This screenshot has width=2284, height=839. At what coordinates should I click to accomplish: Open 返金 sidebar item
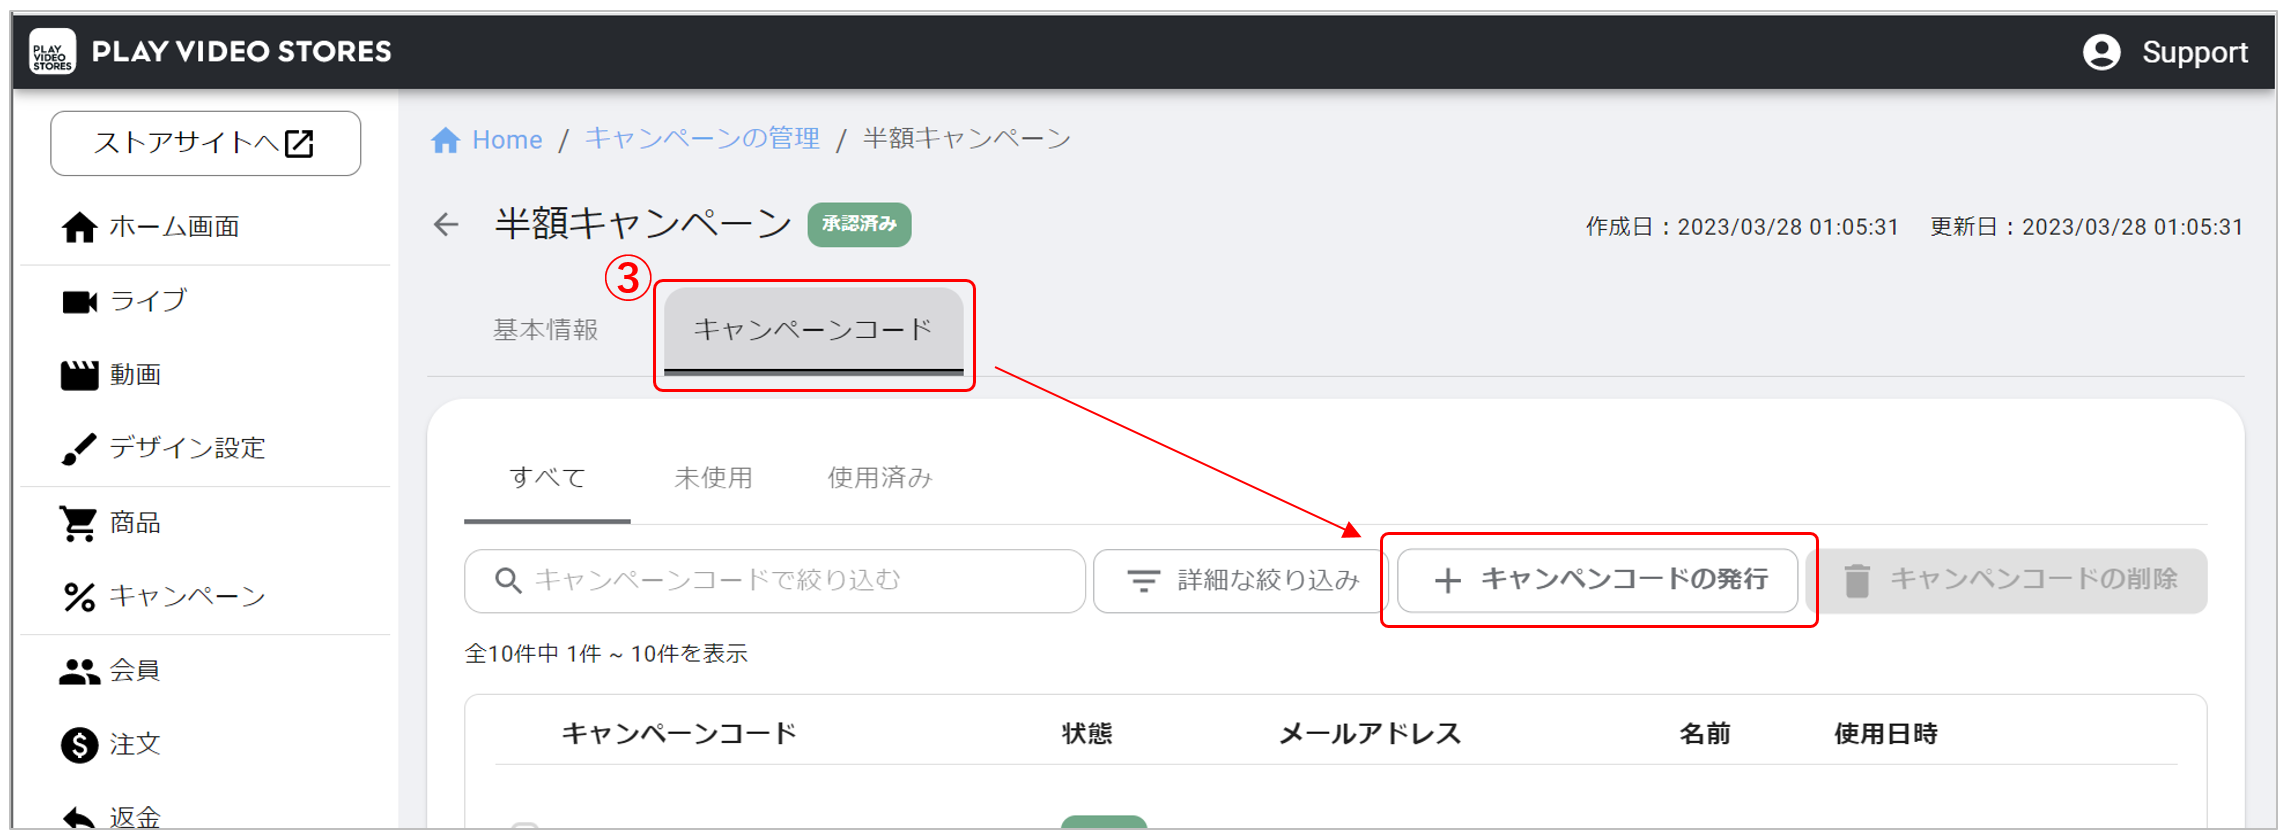135,817
